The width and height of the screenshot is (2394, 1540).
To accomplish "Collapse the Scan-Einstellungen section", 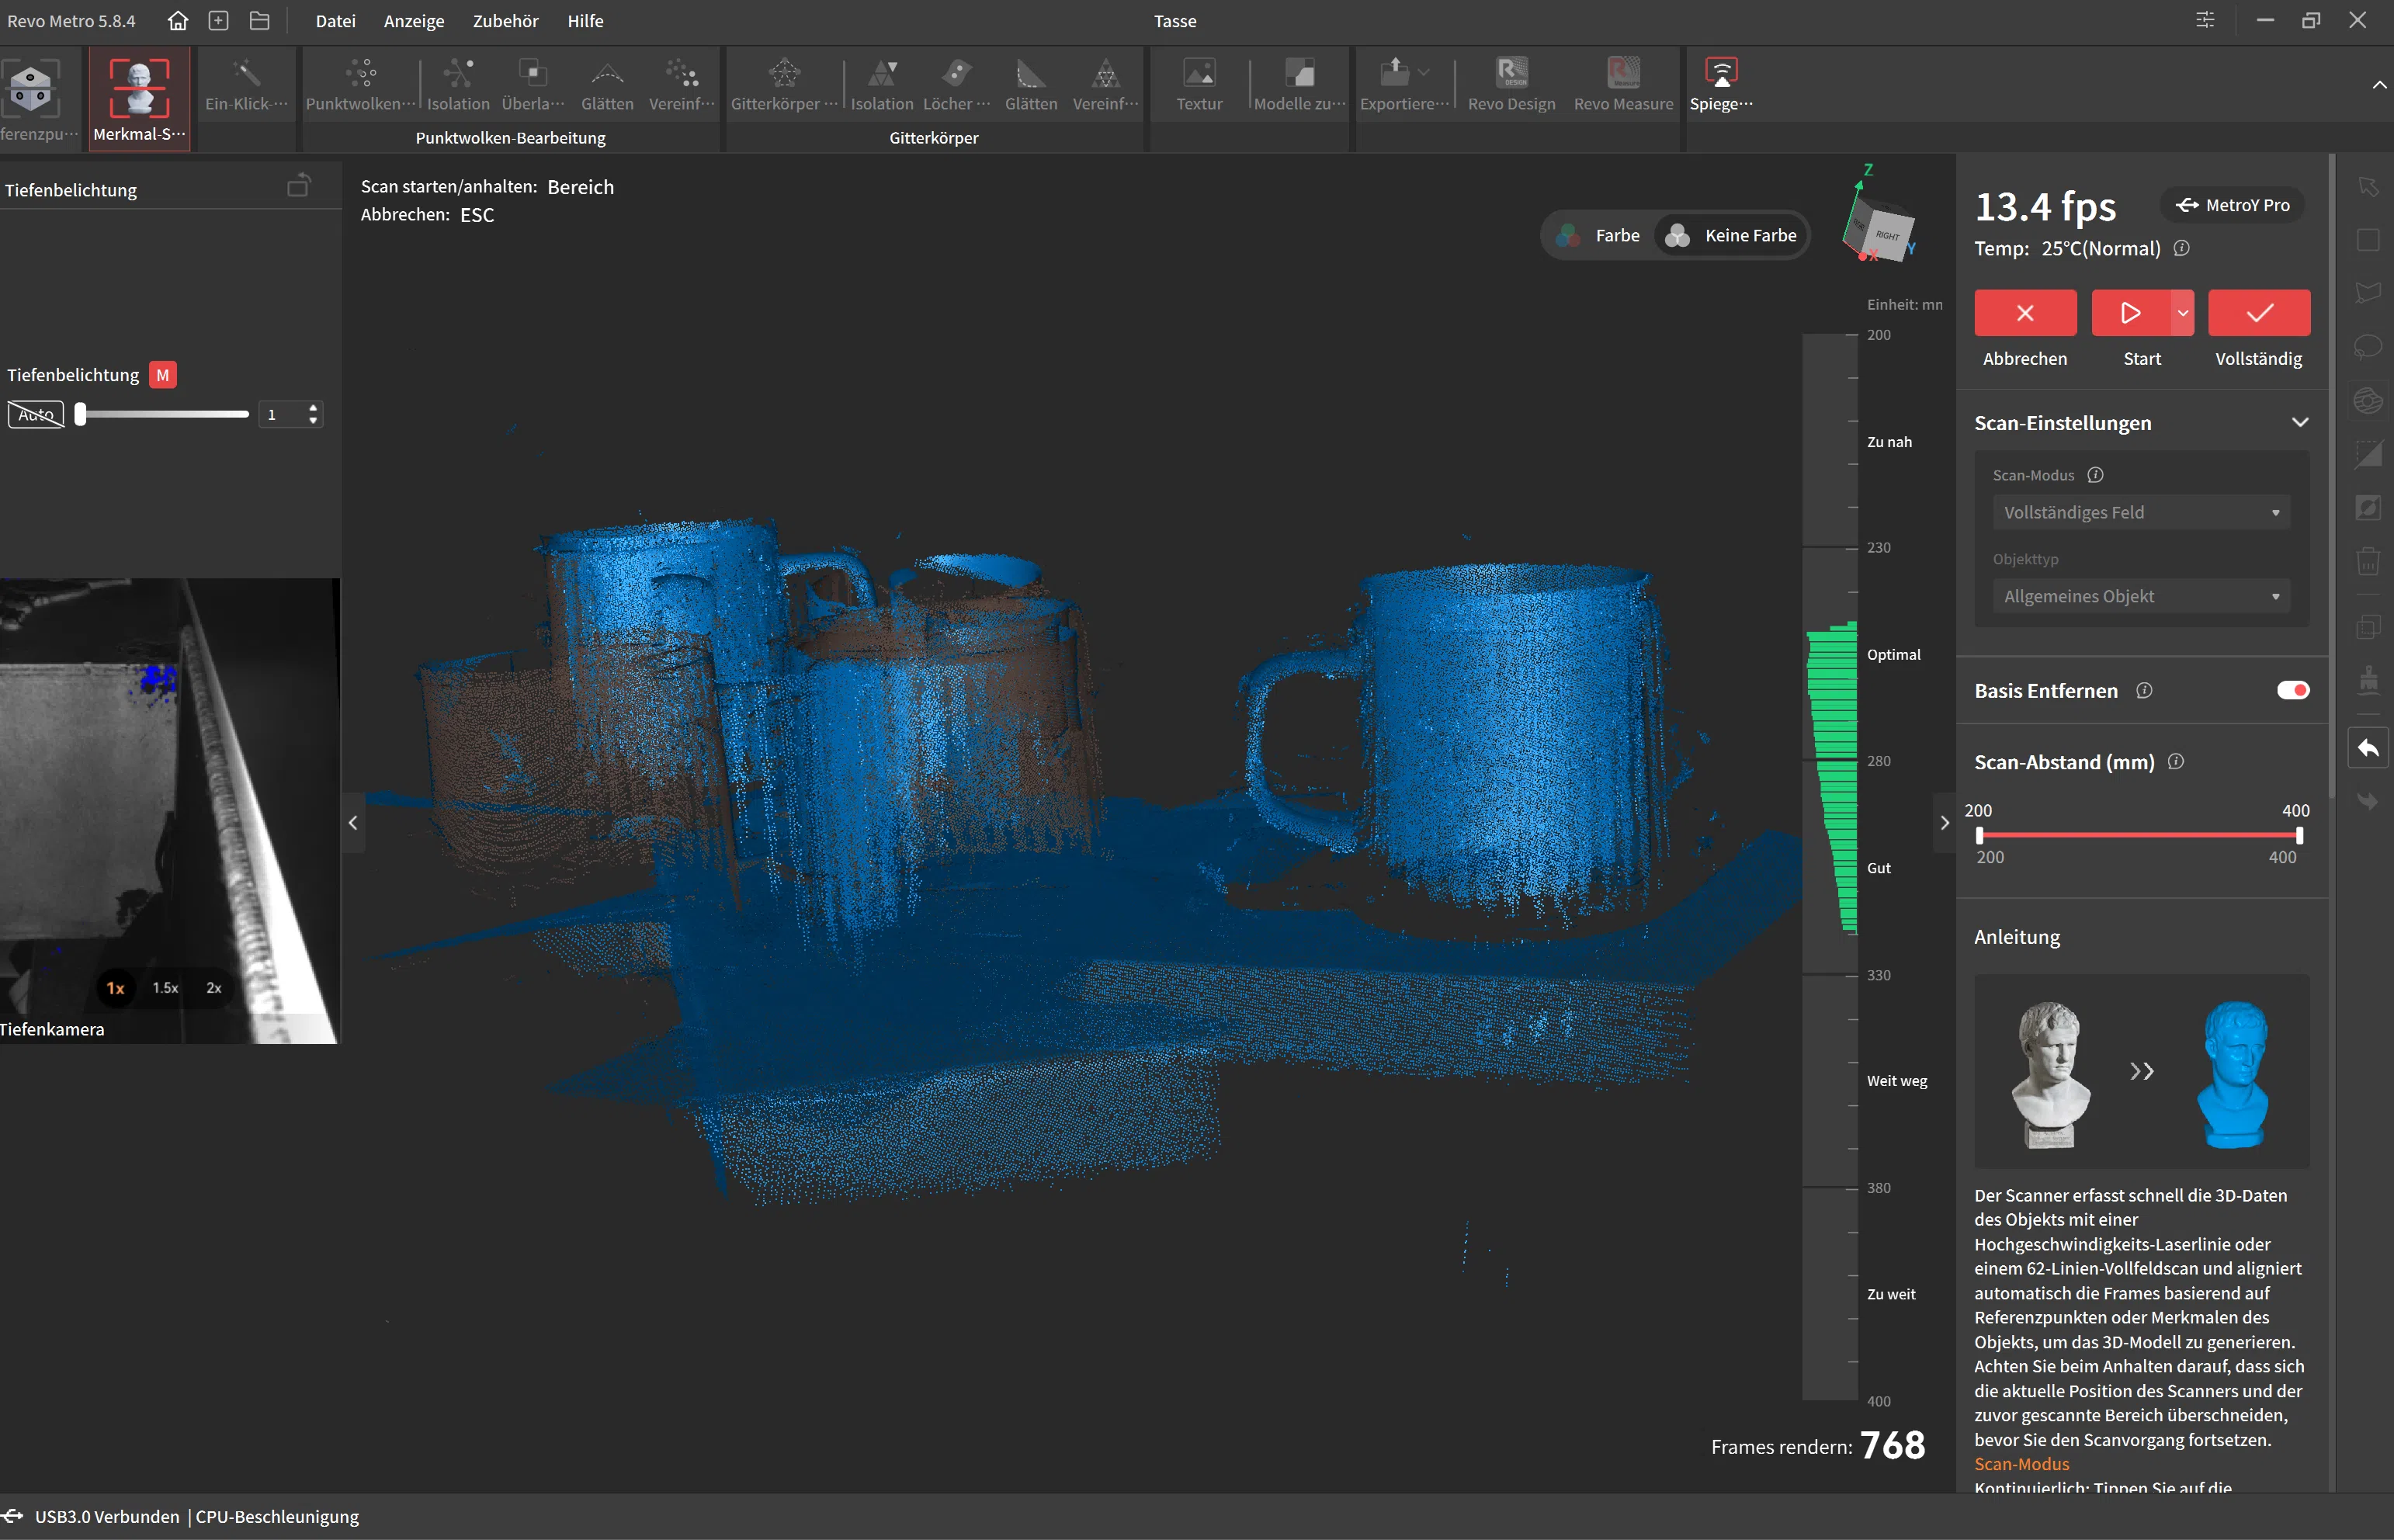I will click(x=2299, y=423).
